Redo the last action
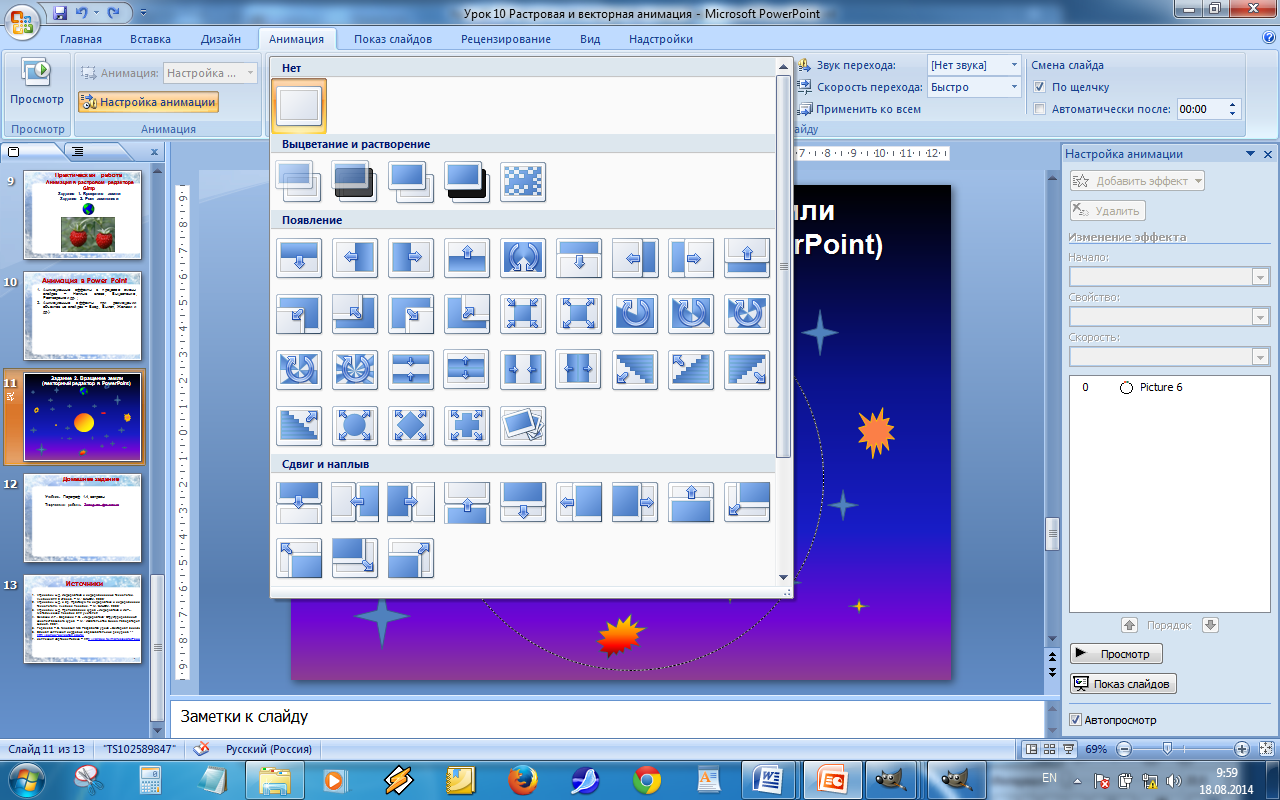Screen dimensions: 1280x800 [113, 13]
